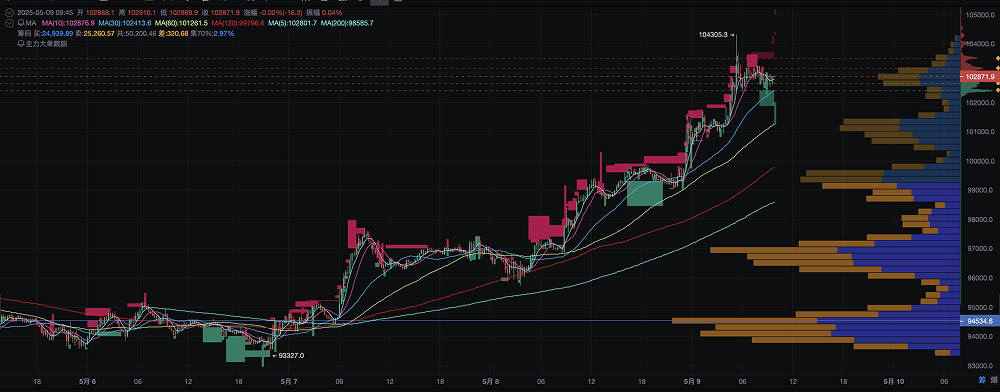Click the bell icon beside MA
This screenshot has width=1000, height=392.
[20, 23]
